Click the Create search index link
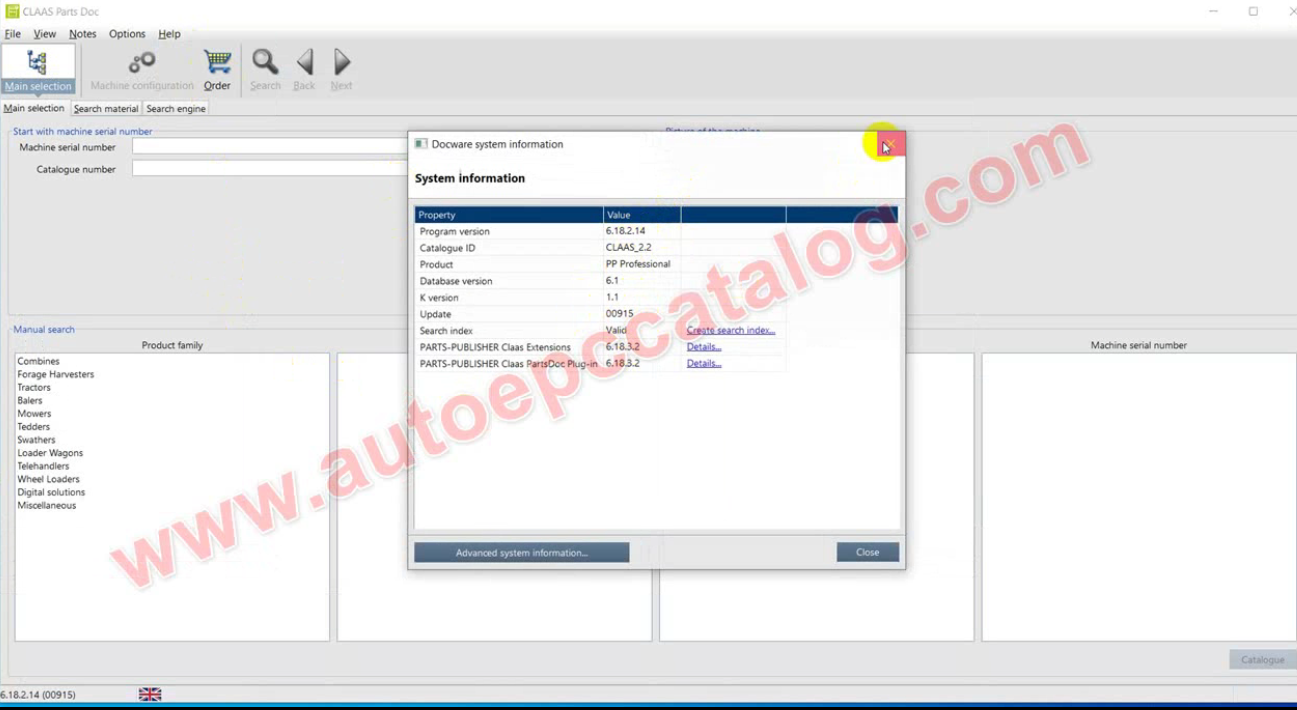Viewport: 1297px width, 710px height. (x=730, y=331)
